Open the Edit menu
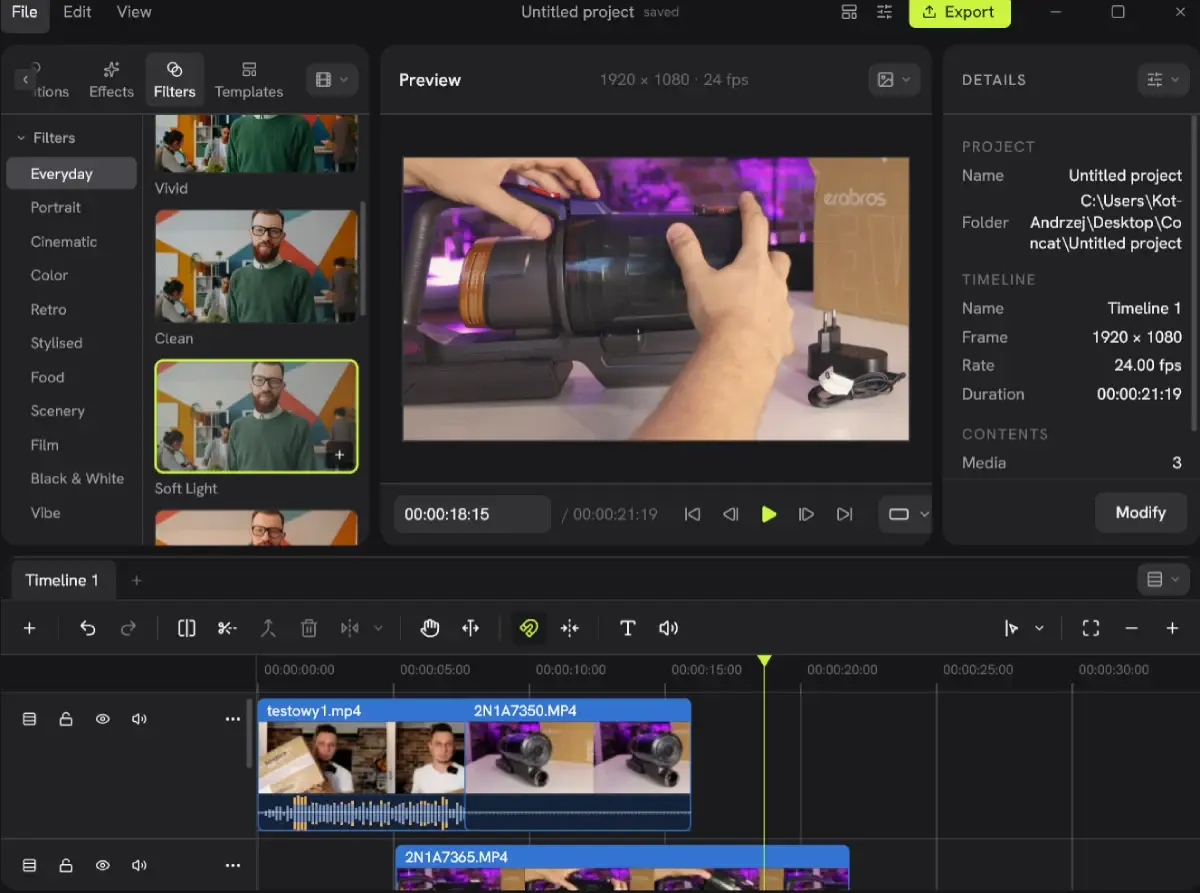This screenshot has height=893, width=1200. pos(77,12)
